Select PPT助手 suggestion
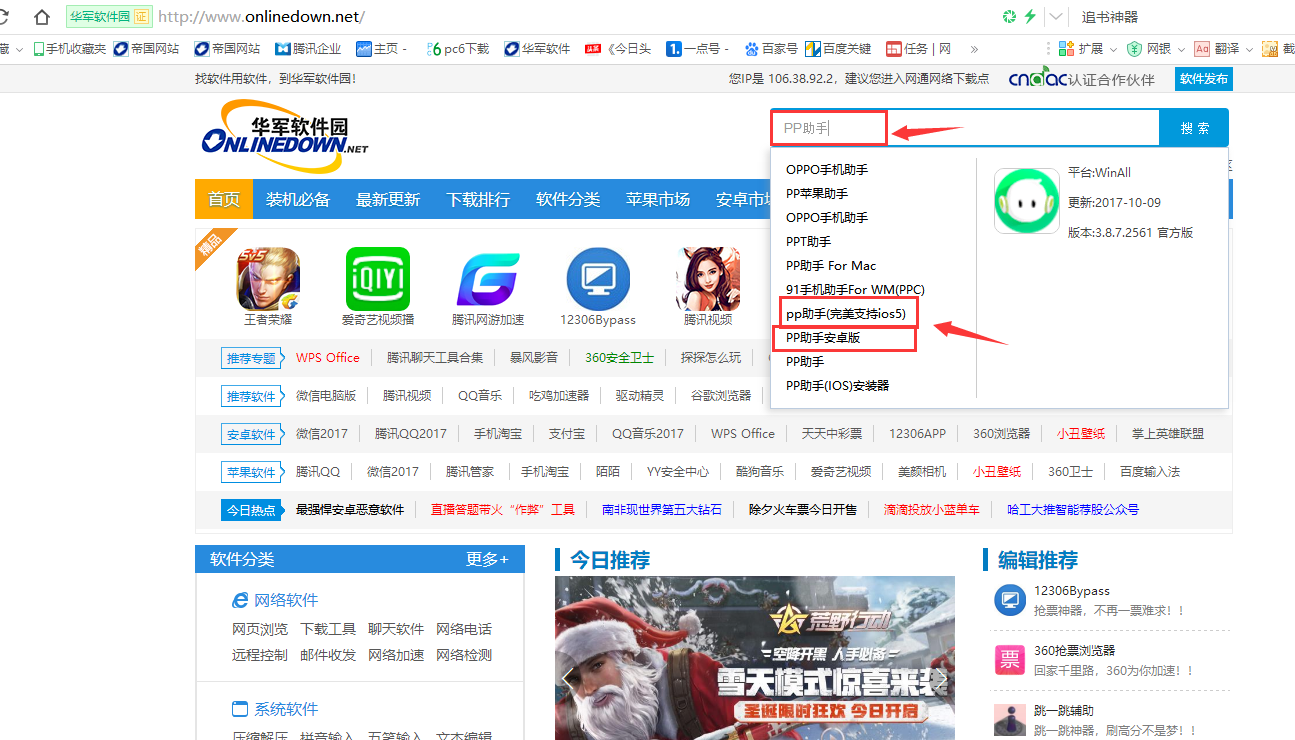The width and height of the screenshot is (1295, 740). point(808,241)
